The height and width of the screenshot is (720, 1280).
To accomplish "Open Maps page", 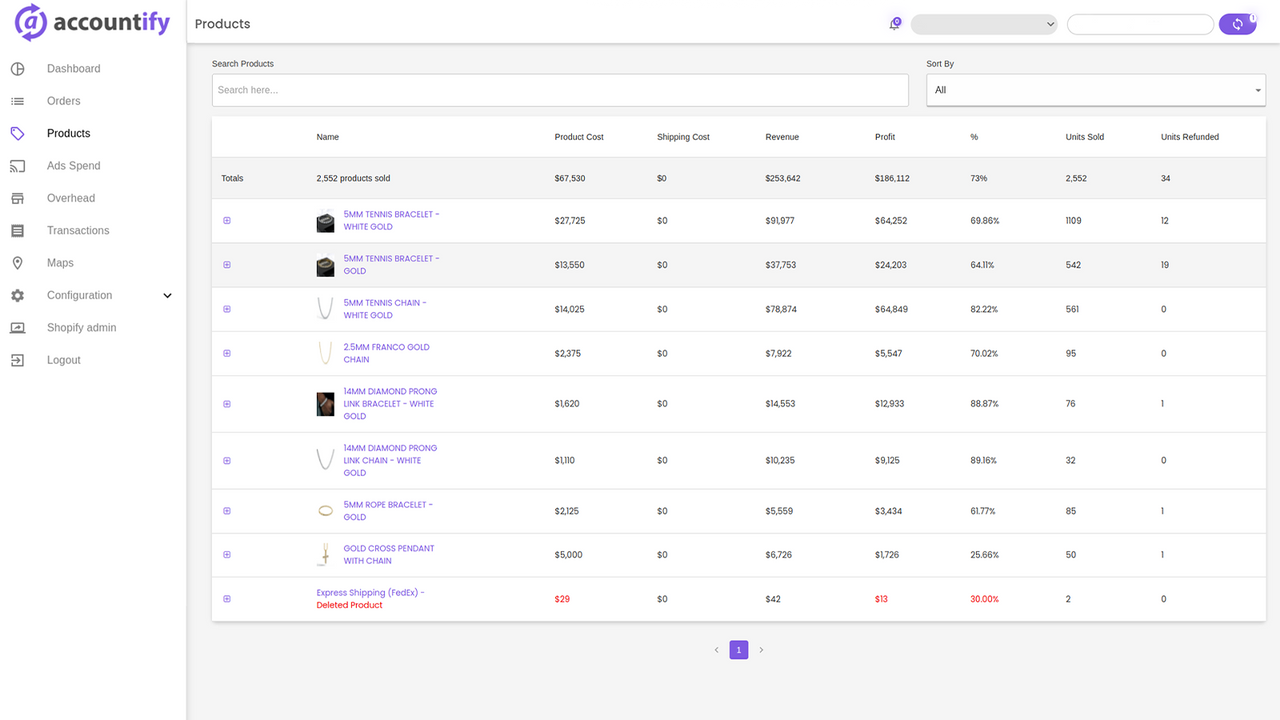I will tap(60, 263).
